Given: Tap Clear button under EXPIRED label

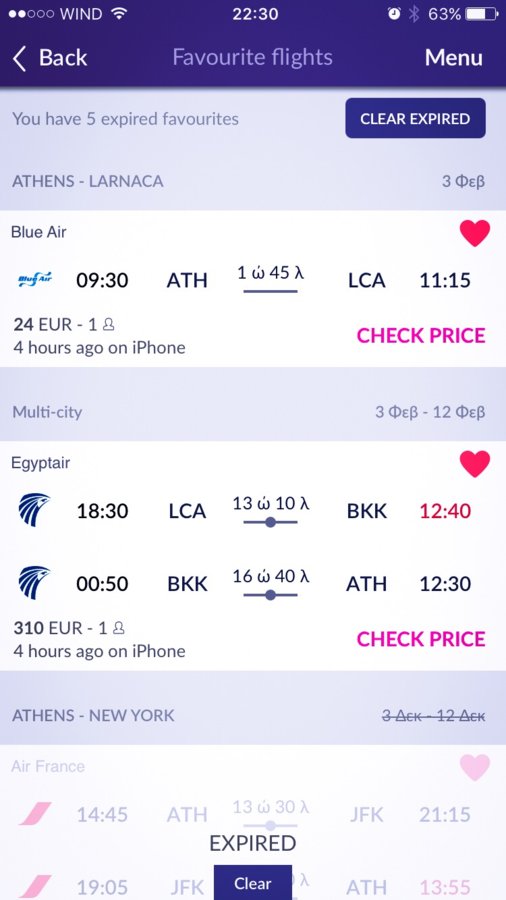Looking at the screenshot, I should 252,883.
